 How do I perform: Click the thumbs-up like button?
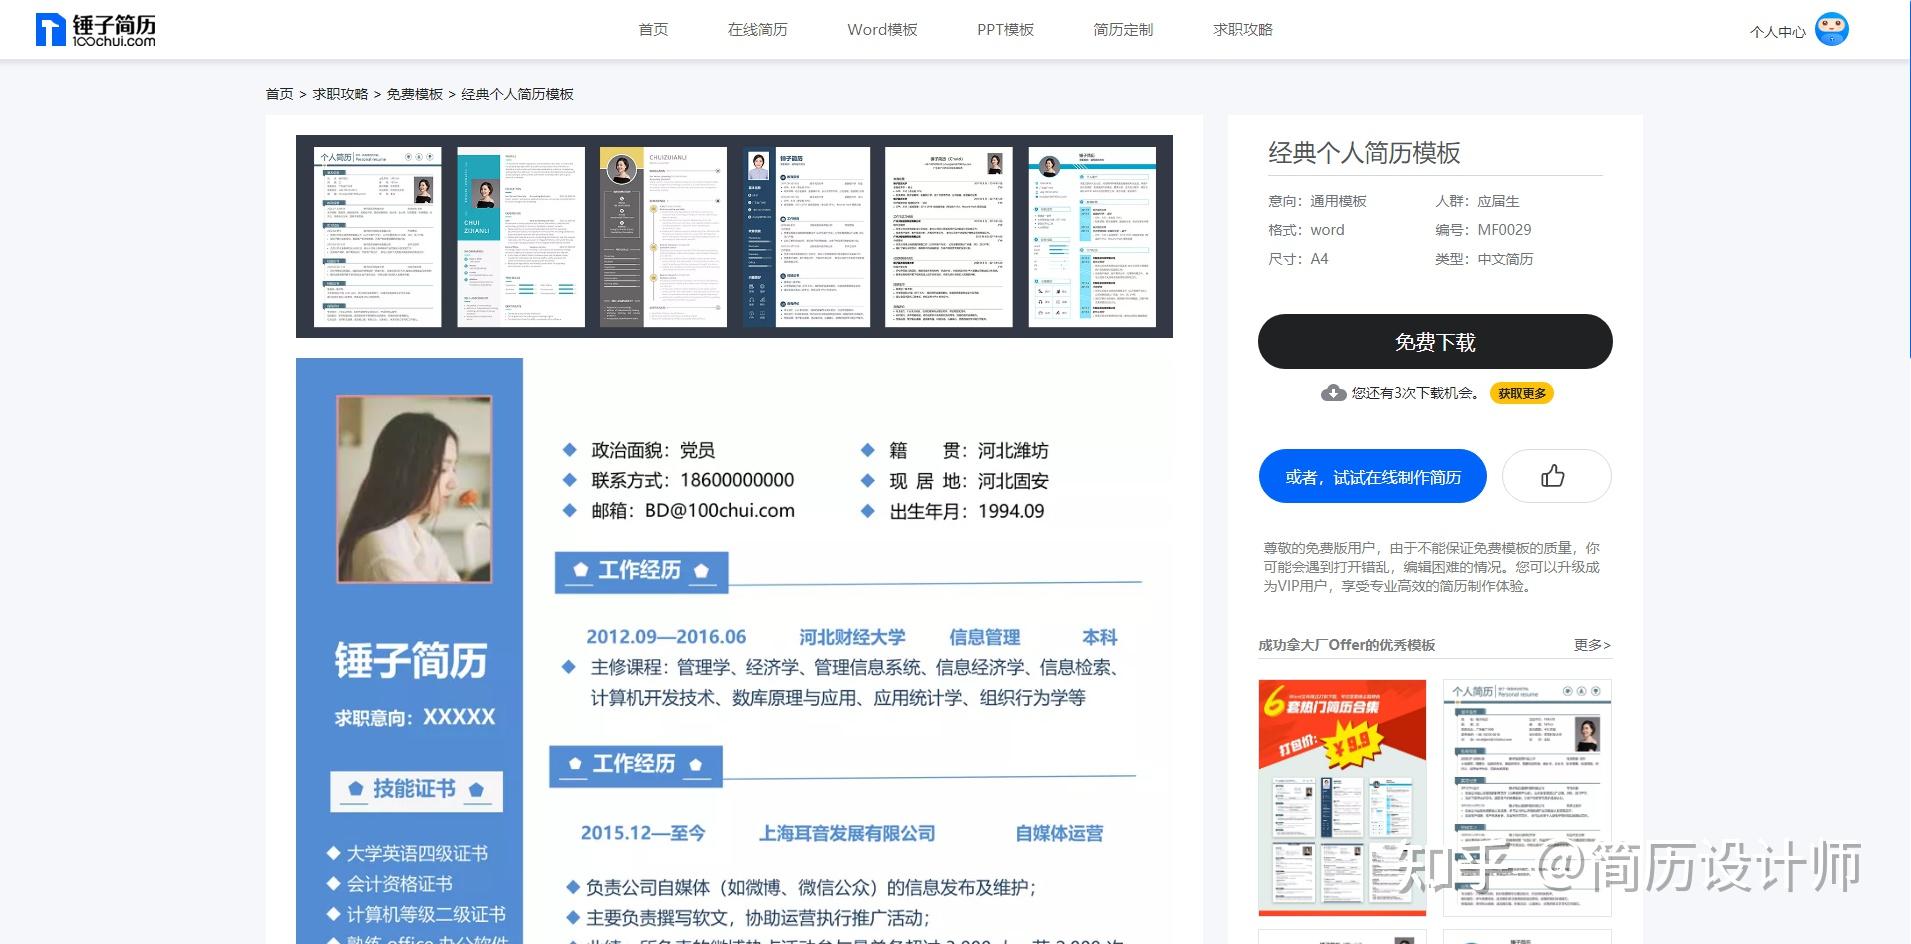click(x=1555, y=476)
